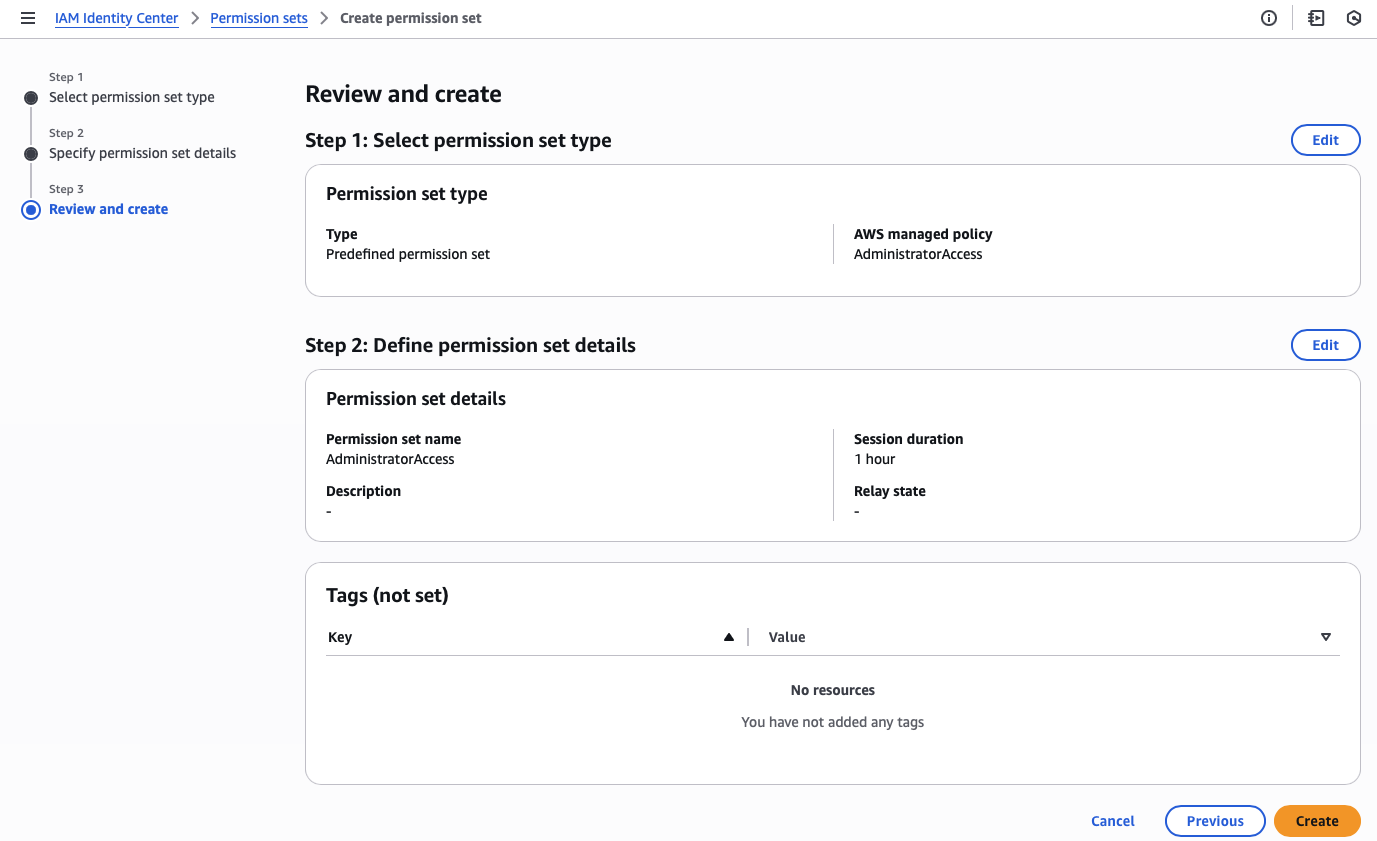Cancel the permission set creation
The image size is (1377, 841).
pos(1112,821)
